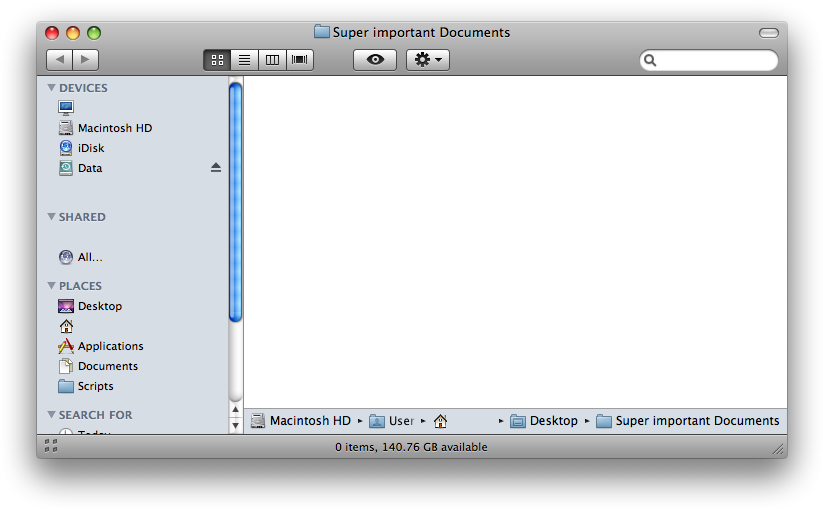This screenshot has width=823, height=509.
Task: Click Macintosh HD in the path bar
Action: 301,421
